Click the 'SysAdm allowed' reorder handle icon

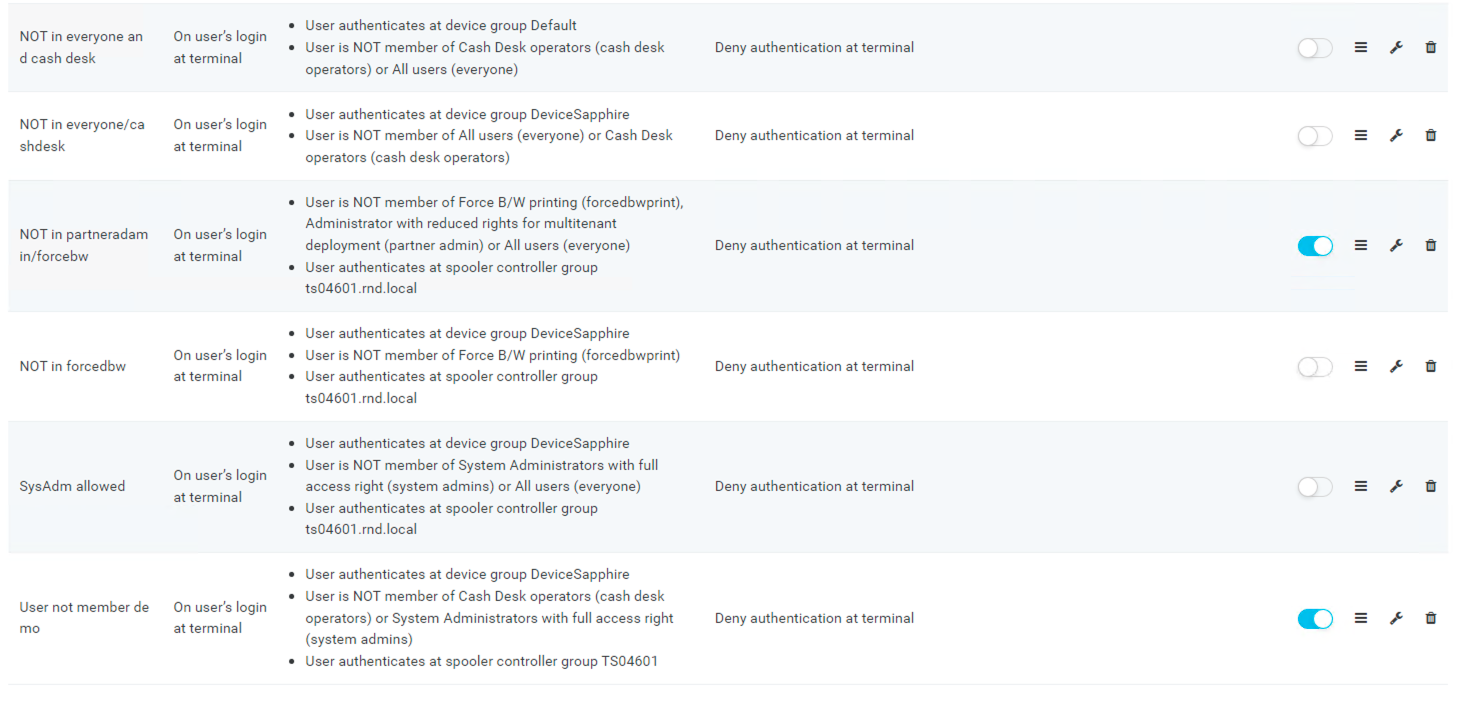(x=1360, y=487)
